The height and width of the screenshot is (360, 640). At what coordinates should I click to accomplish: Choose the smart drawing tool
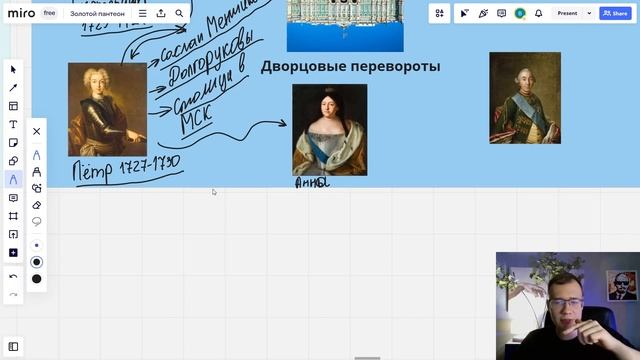click(36, 188)
